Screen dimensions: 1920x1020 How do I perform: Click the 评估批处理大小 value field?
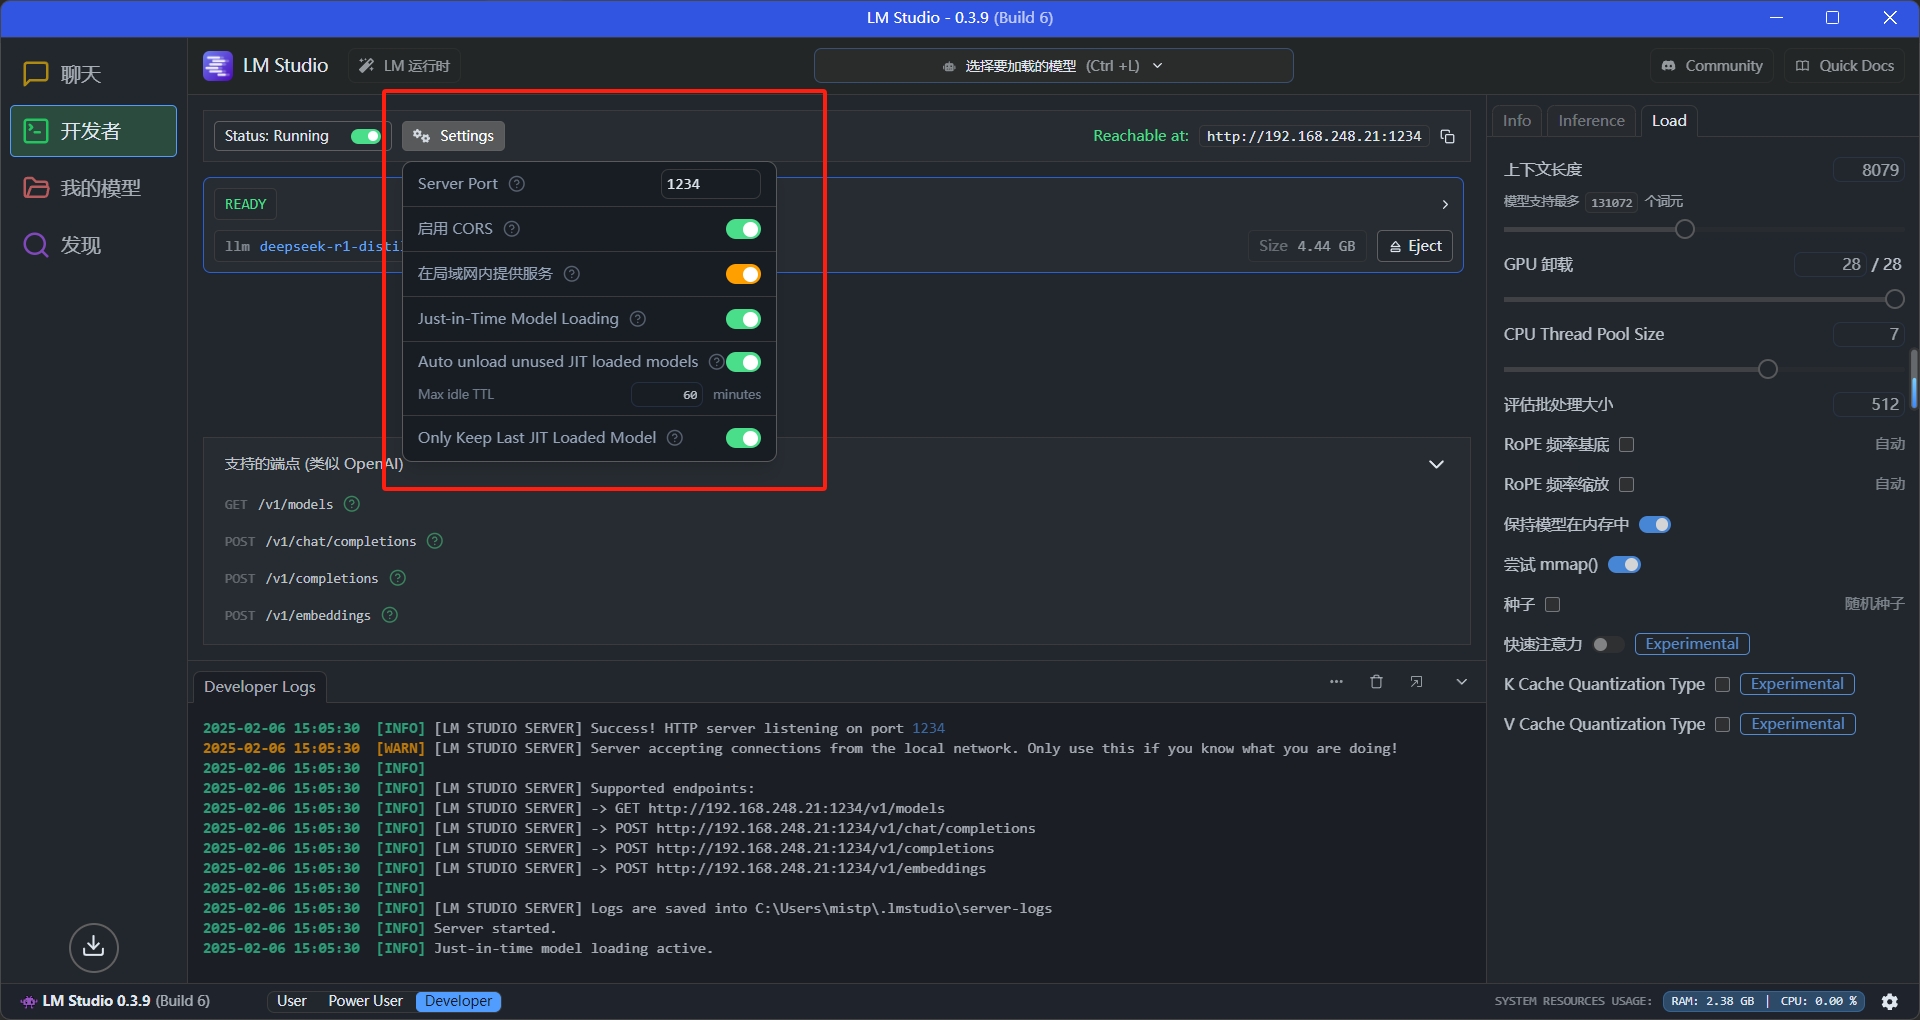pos(1869,404)
